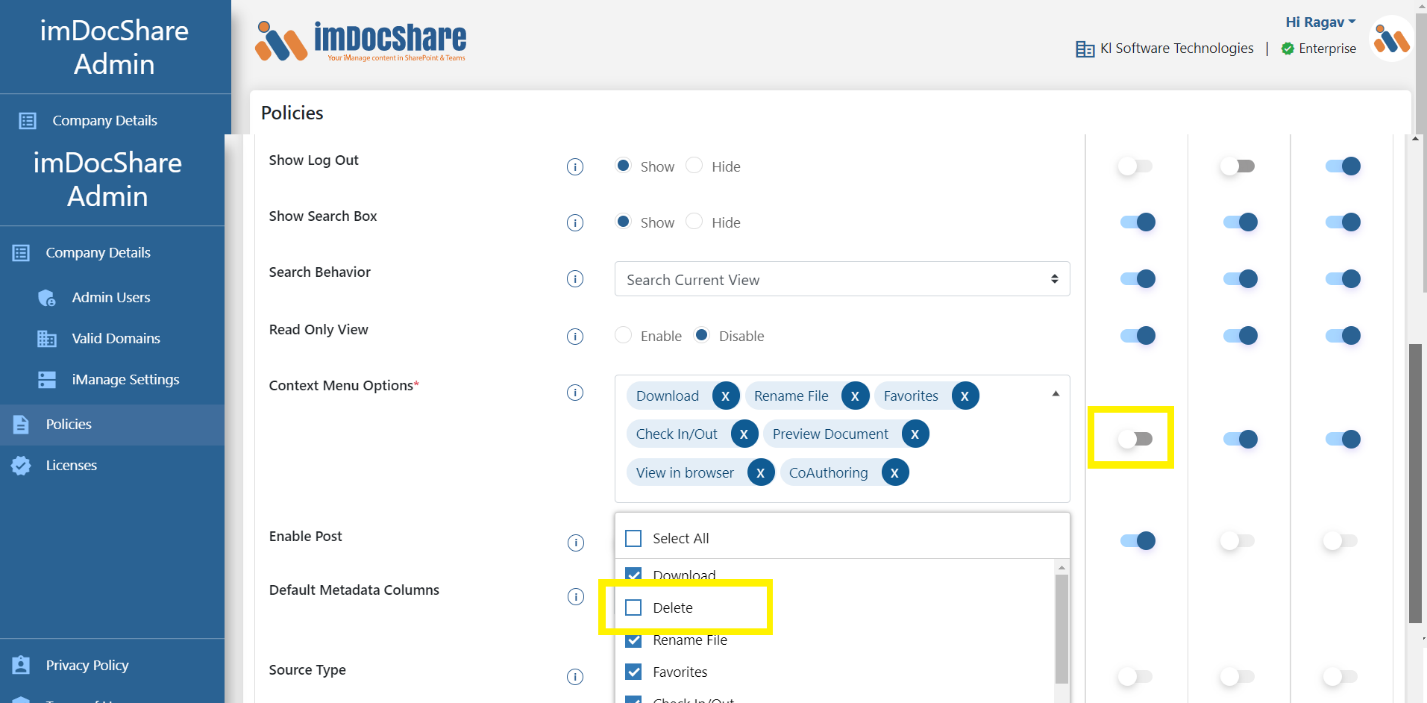Image resolution: width=1427 pixels, height=703 pixels.
Task: Click the iManage Settings server icon
Action: [x=47, y=380]
